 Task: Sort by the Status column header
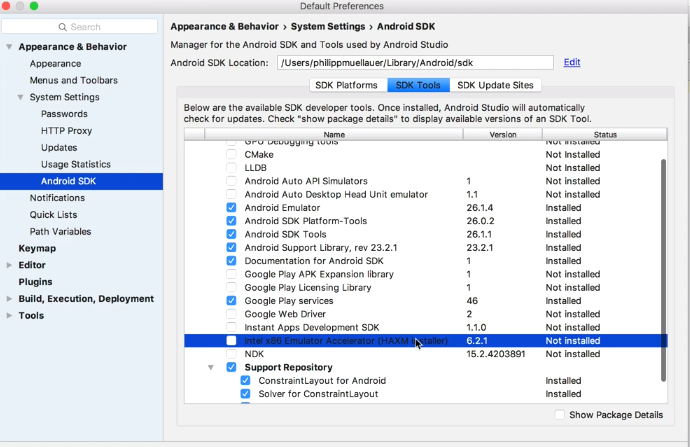(x=605, y=135)
